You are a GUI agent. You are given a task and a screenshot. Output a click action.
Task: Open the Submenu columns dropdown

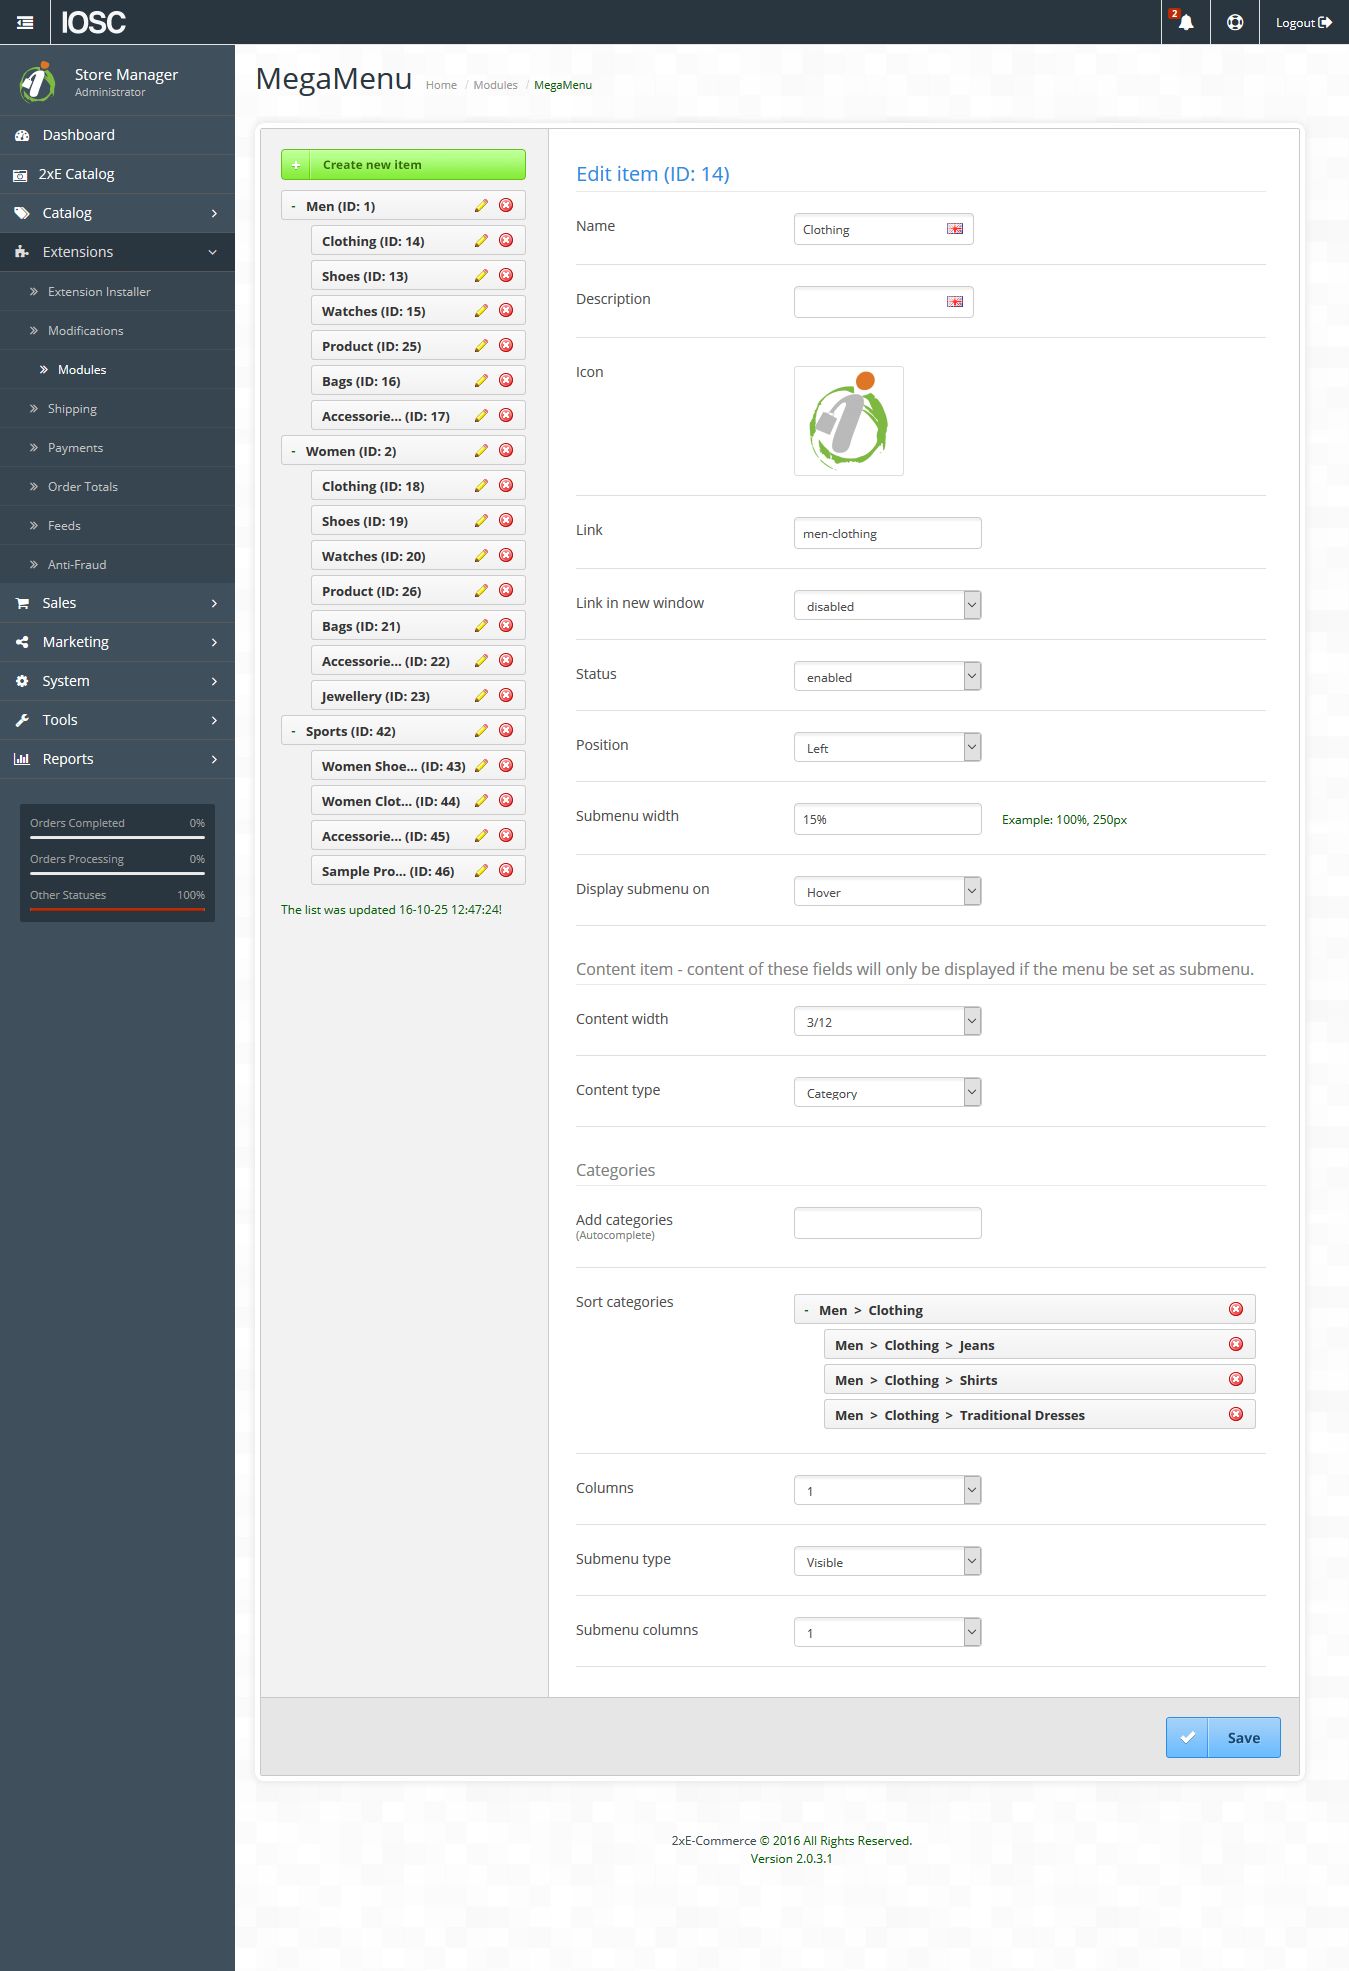pyautogui.click(x=887, y=1632)
